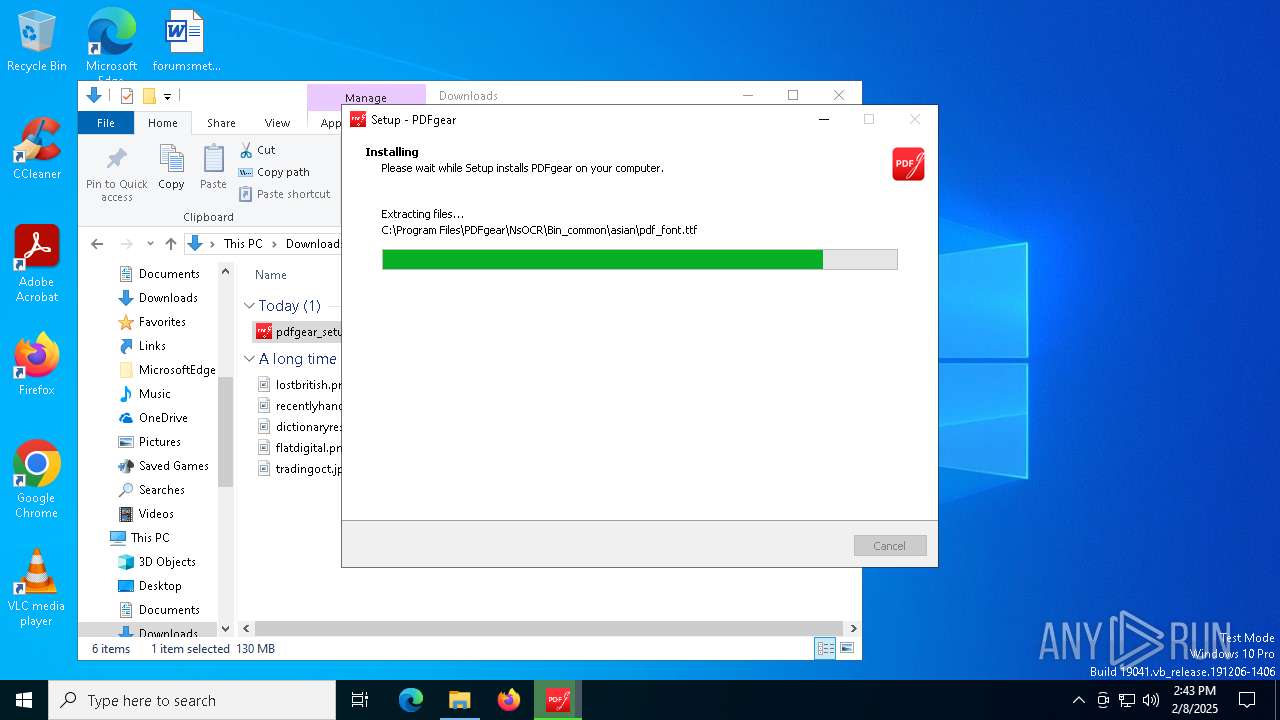Click the taskbar clock and date
The image size is (1280, 720).
[1194, 700]
